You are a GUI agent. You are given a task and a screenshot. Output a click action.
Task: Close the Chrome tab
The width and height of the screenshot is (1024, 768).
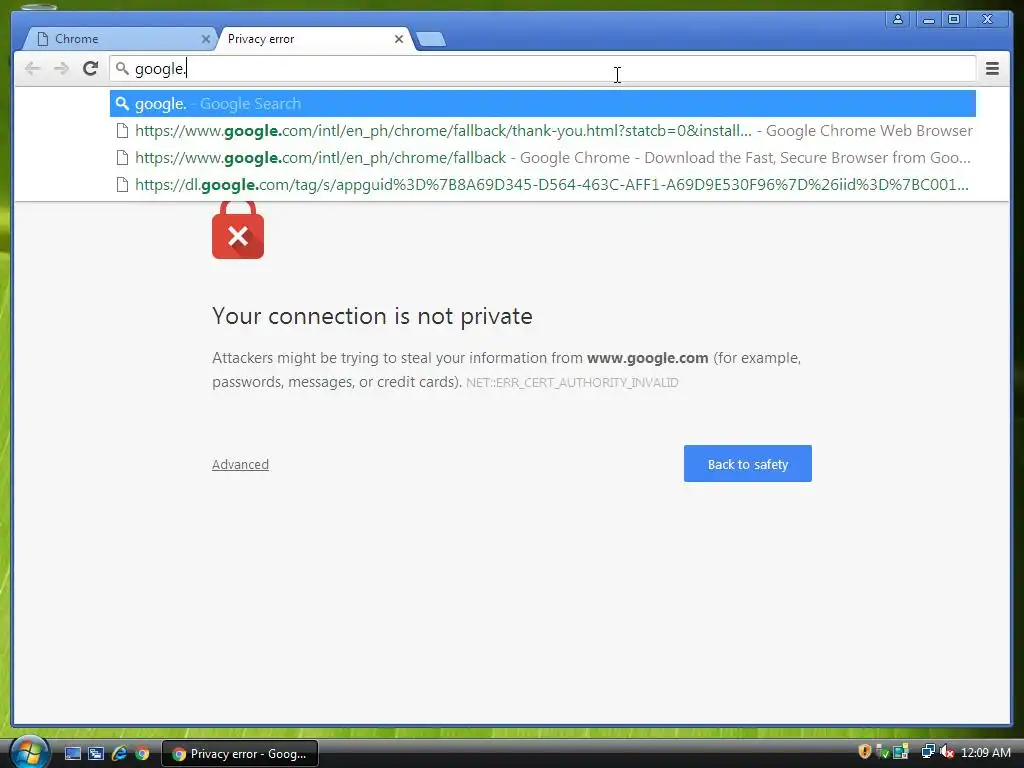pos(205,39)
